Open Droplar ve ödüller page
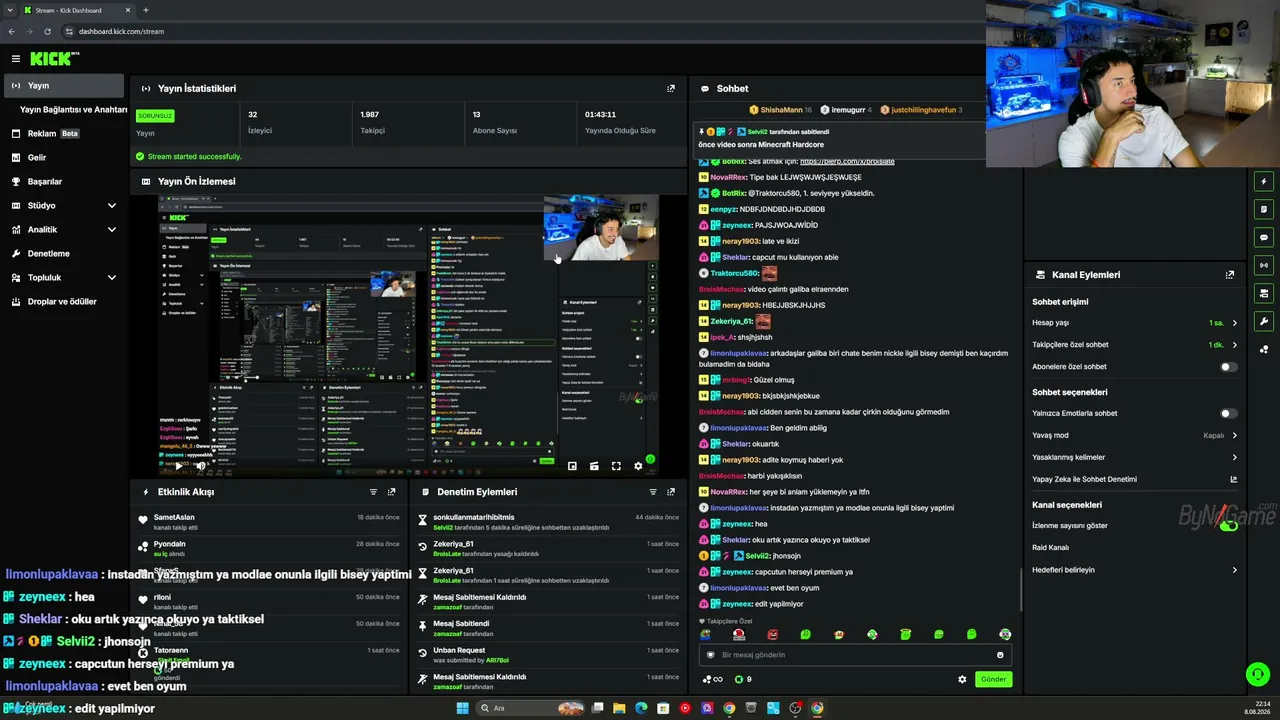The image size is (1280, 720). coord(64,302)
